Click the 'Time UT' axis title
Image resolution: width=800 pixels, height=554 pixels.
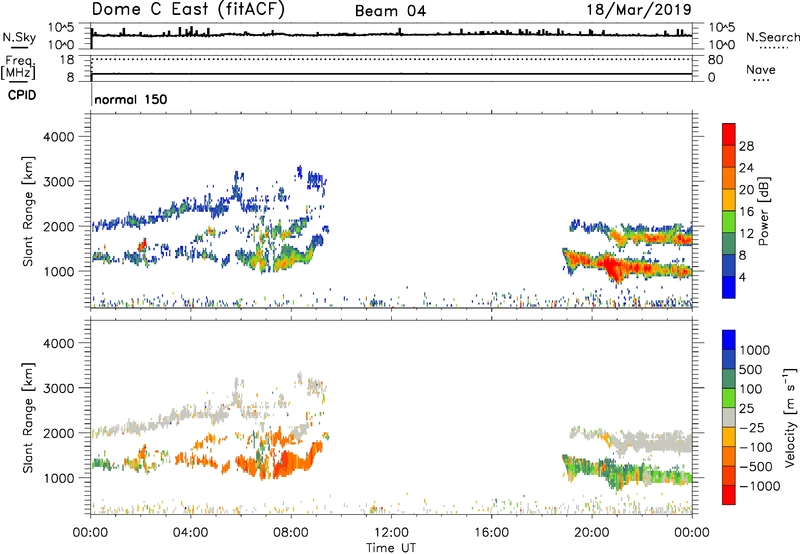pyautogui.click(x=391, y=548)
